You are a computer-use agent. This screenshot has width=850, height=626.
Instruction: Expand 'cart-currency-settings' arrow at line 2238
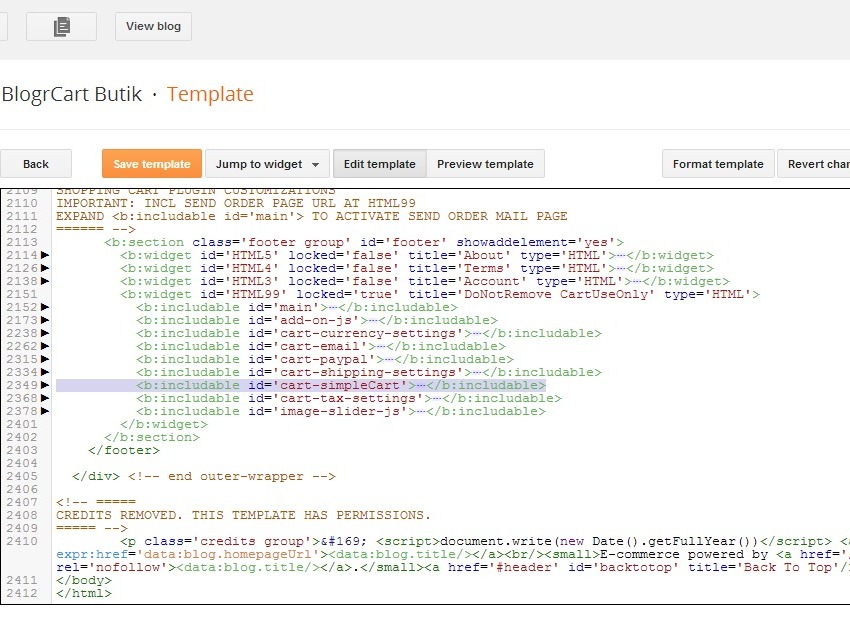click(x=45, y=333)
